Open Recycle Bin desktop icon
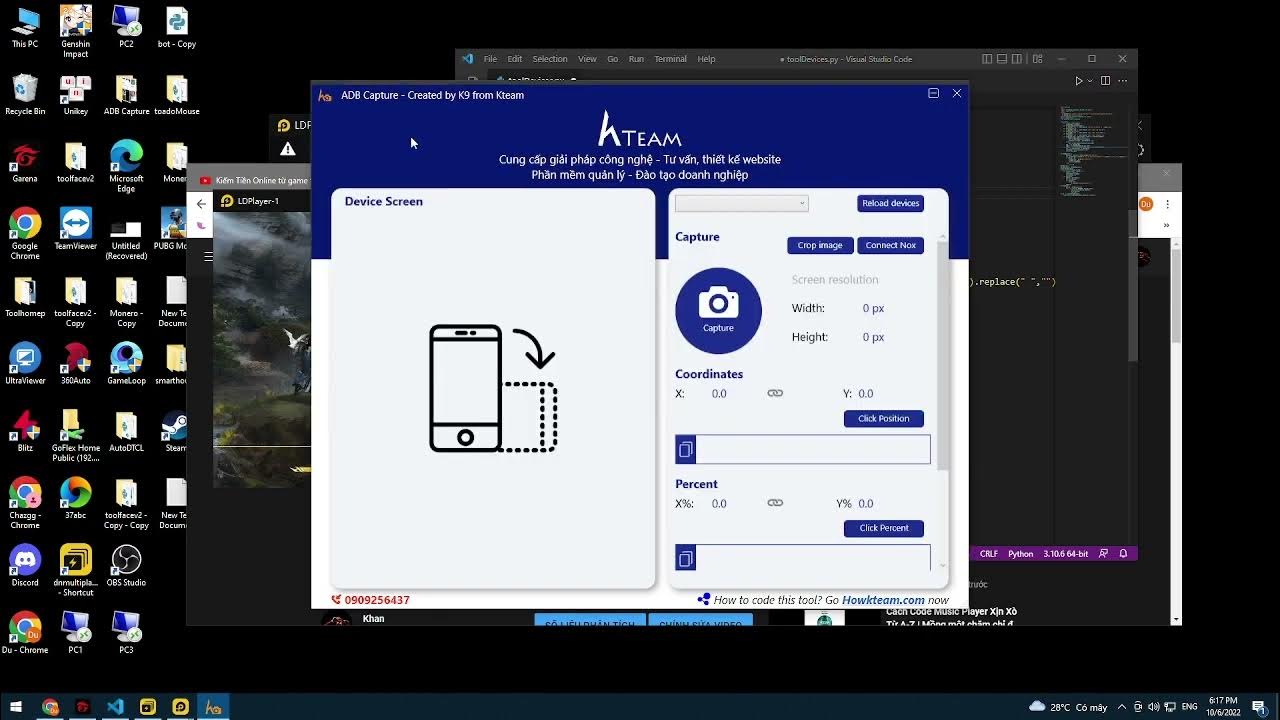This screenshot has width=1280, height=720. click(x=25, y=94)
